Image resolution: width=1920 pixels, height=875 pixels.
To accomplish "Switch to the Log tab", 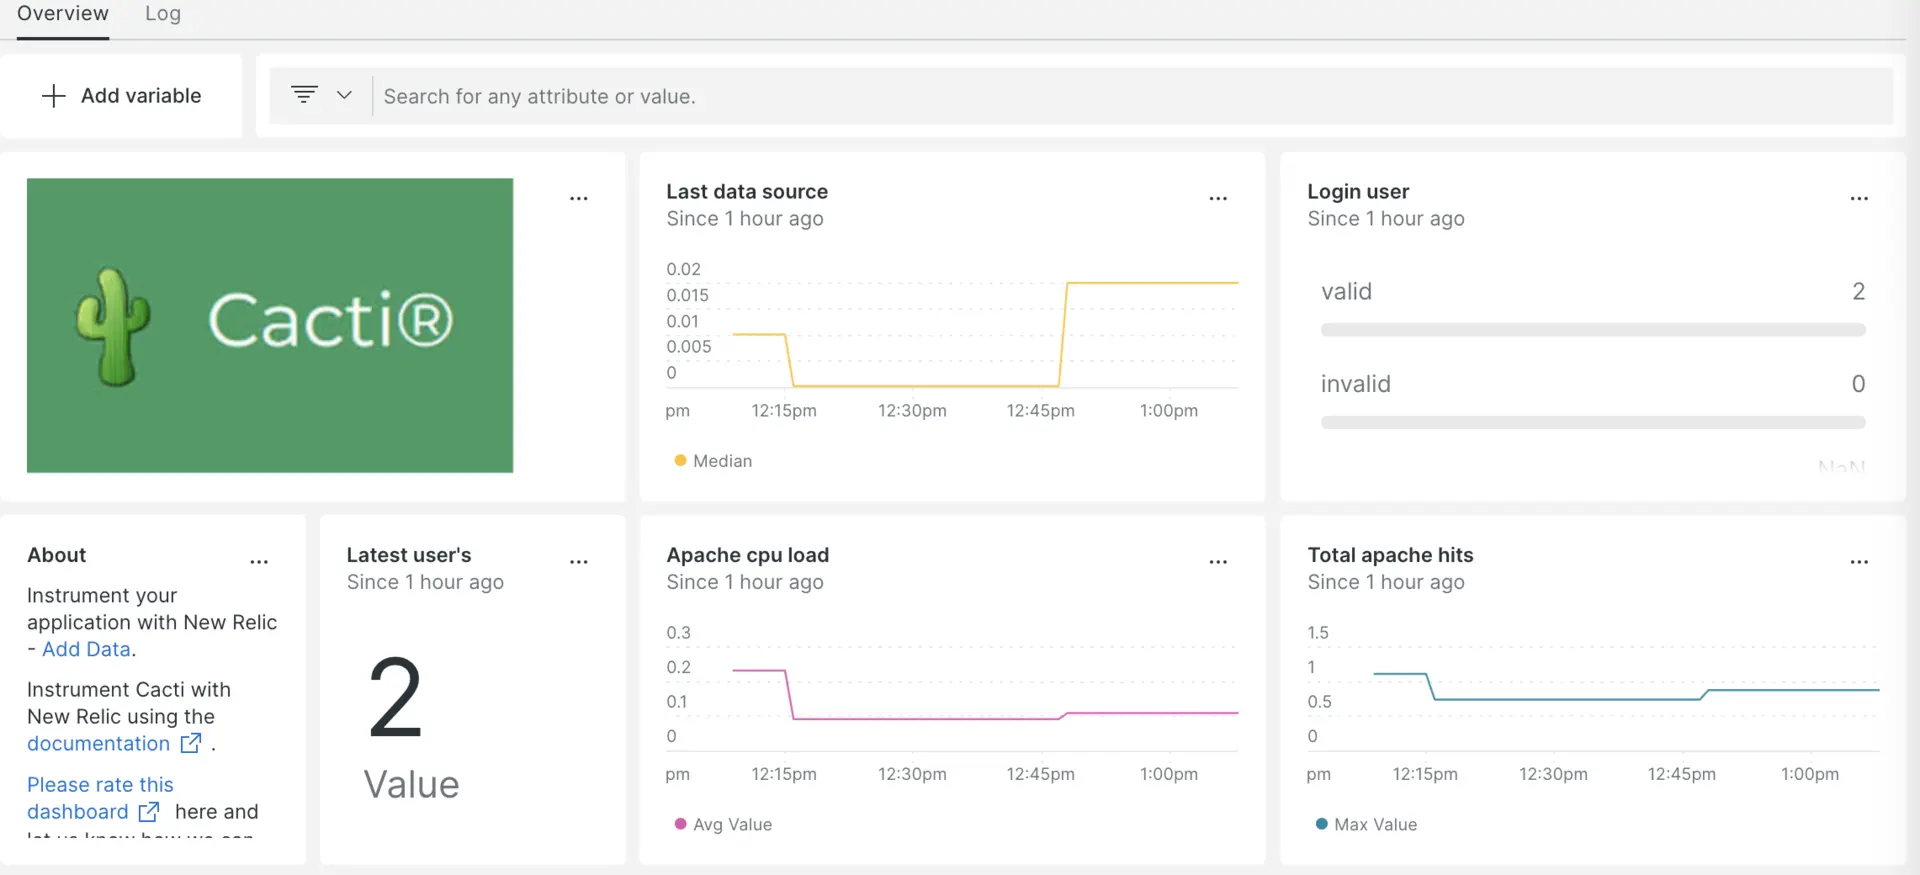I will tap(163, 14).
